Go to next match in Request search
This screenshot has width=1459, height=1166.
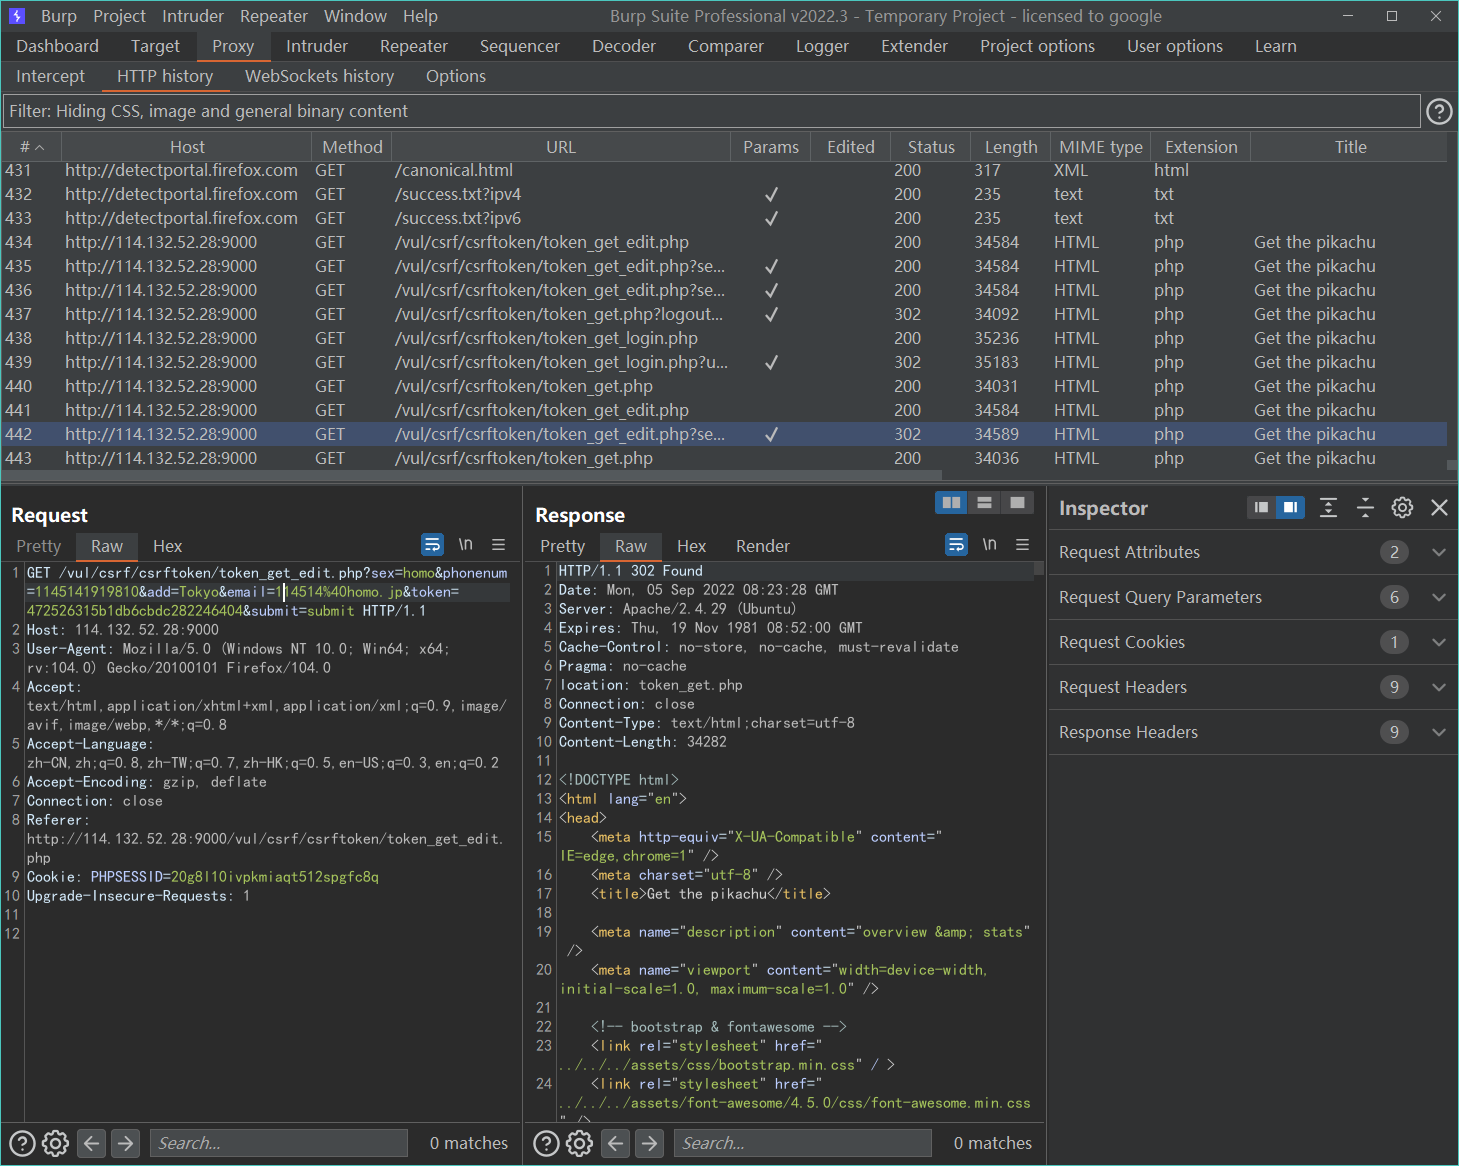point(126,1143)
